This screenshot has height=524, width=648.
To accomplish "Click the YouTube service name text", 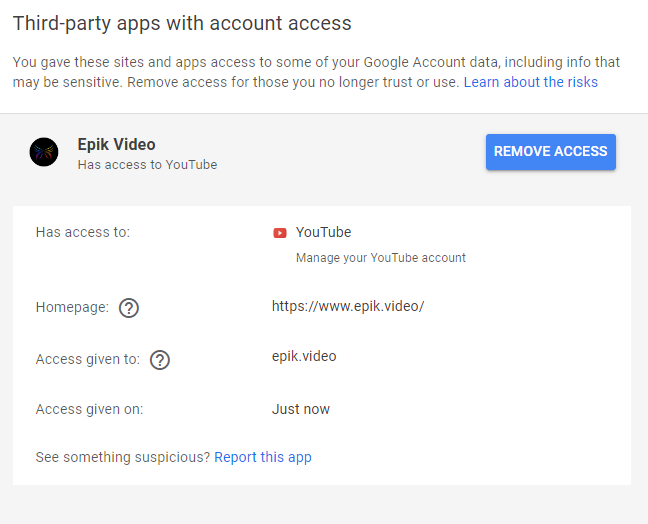I will point(324,232).
